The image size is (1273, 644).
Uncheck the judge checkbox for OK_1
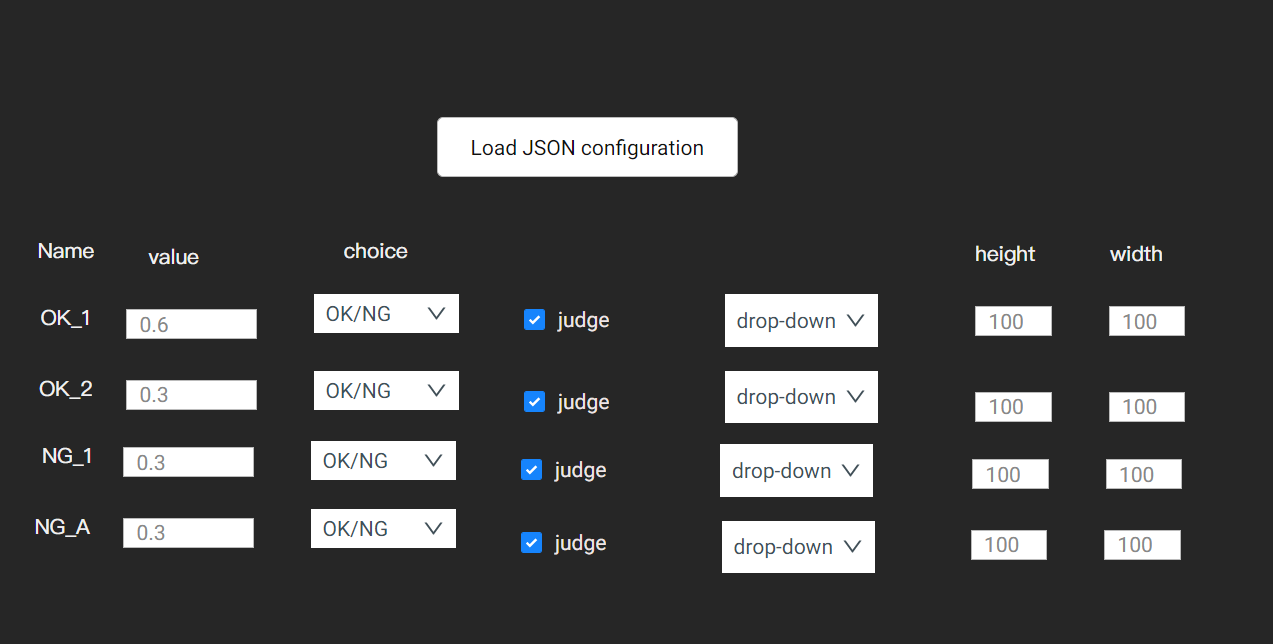point(534,319)
